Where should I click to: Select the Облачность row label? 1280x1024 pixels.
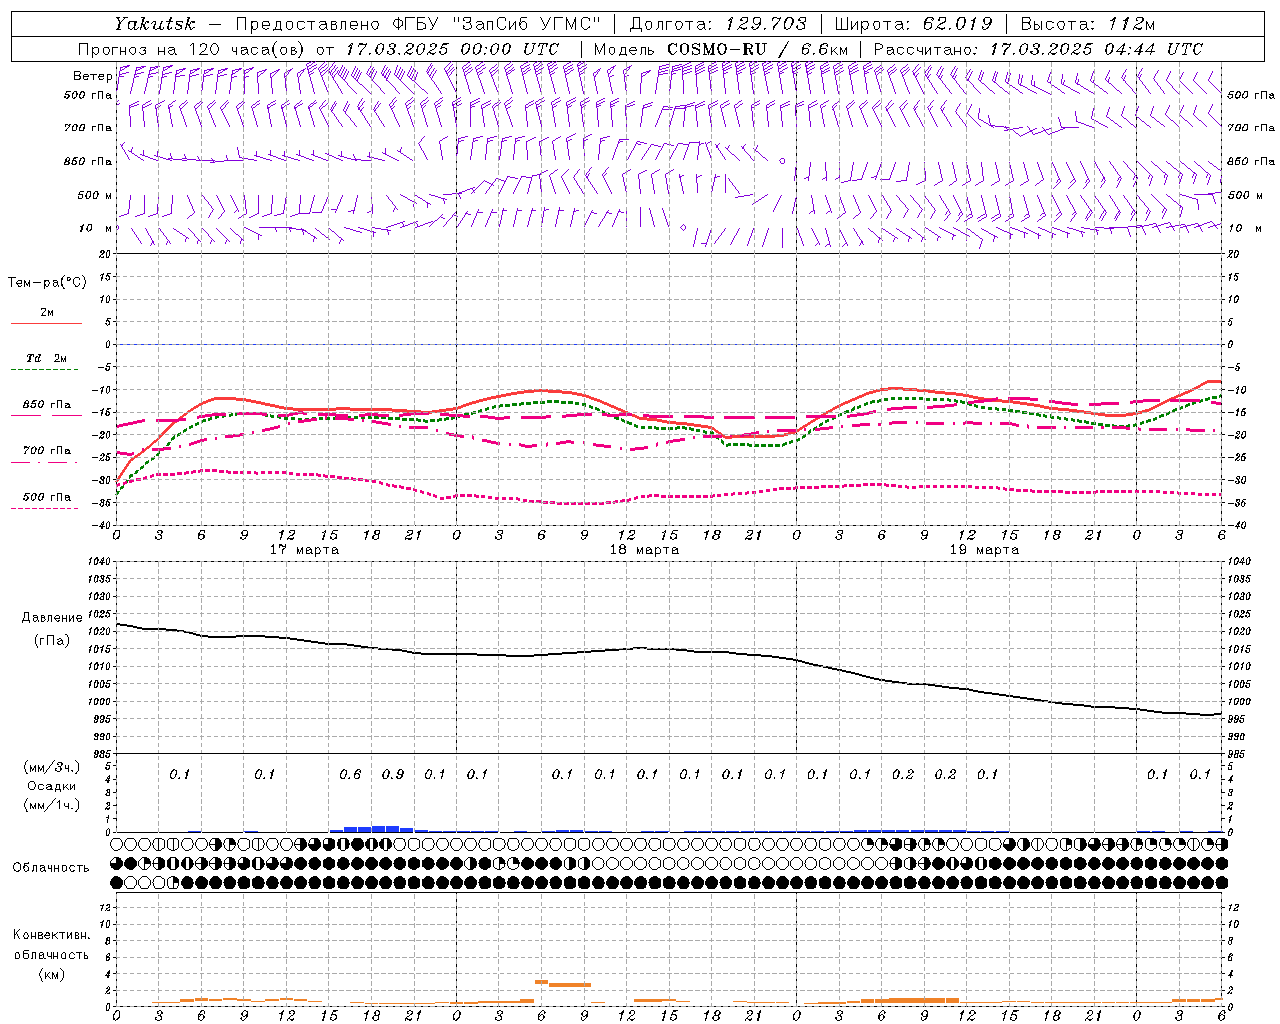51,868
